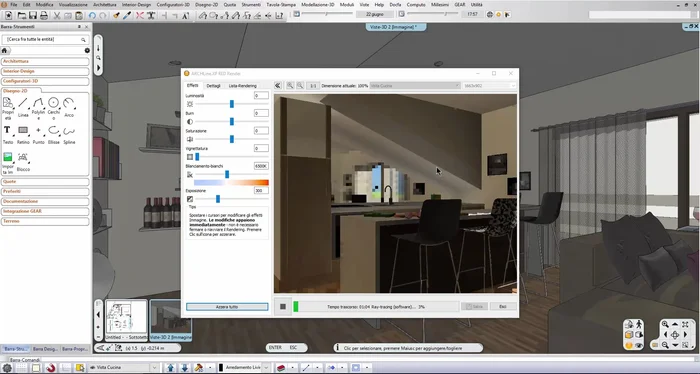
Task: Click the blue Undo arrow icon
Action: tap(92, 16)
